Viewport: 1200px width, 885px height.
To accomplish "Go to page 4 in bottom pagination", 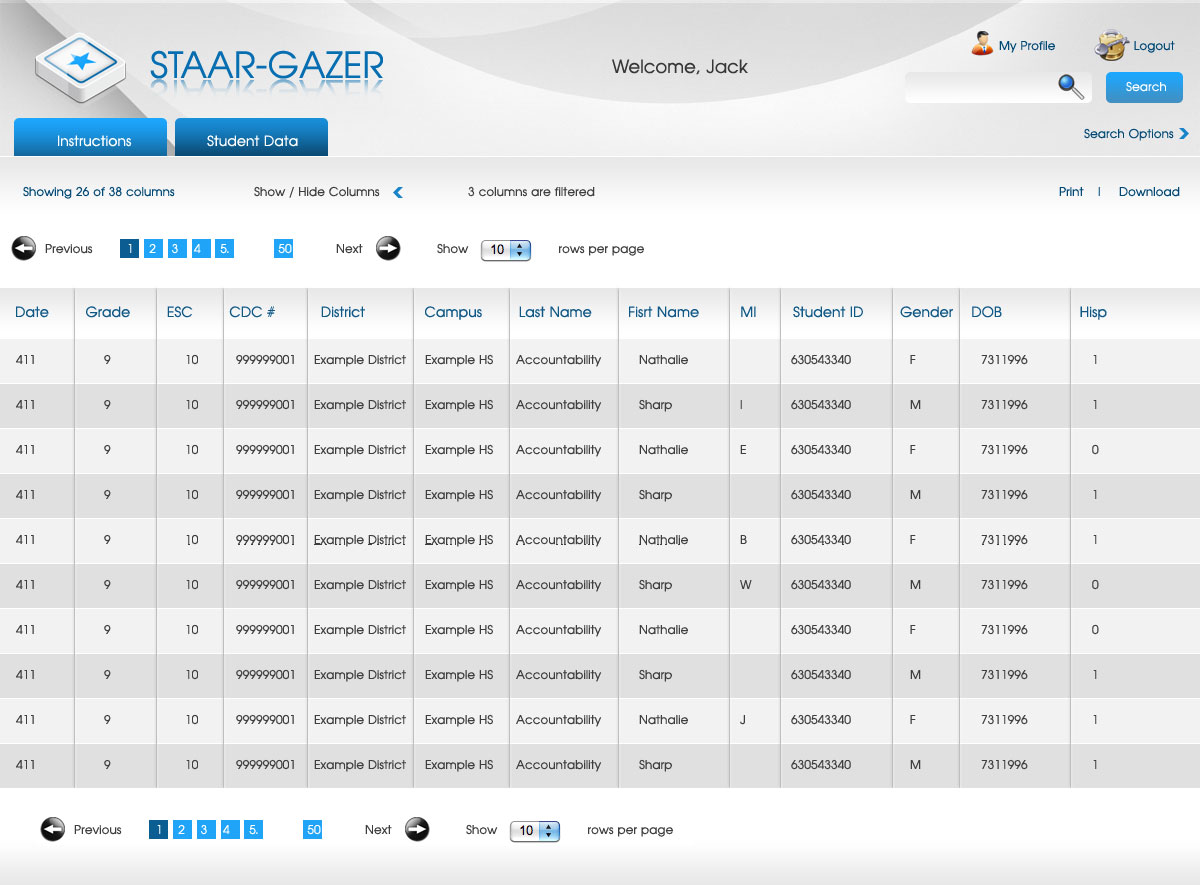I will [230, 830].
